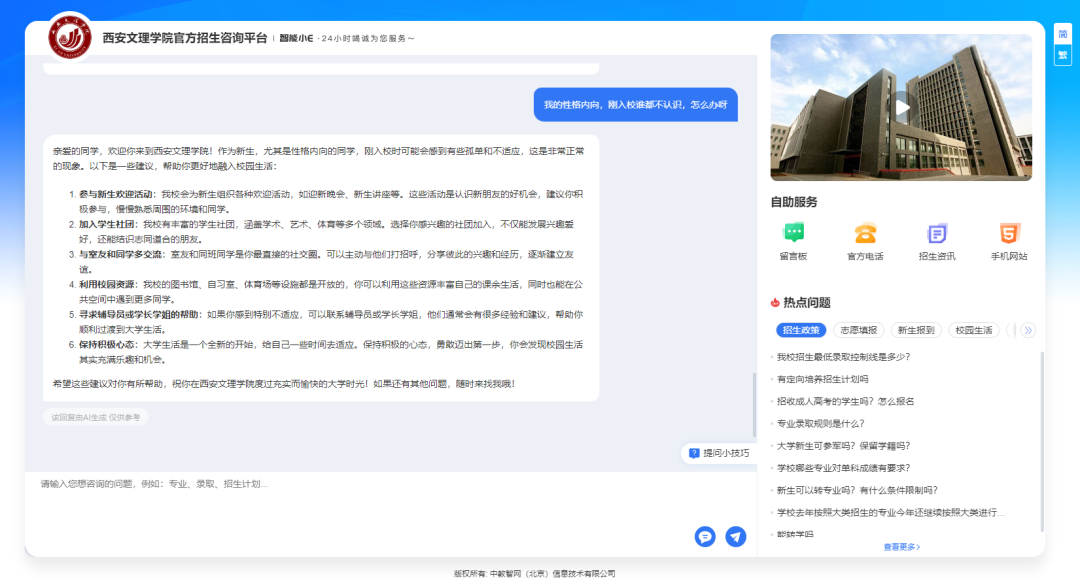Expand the list with 查看更多

point(901,547)
